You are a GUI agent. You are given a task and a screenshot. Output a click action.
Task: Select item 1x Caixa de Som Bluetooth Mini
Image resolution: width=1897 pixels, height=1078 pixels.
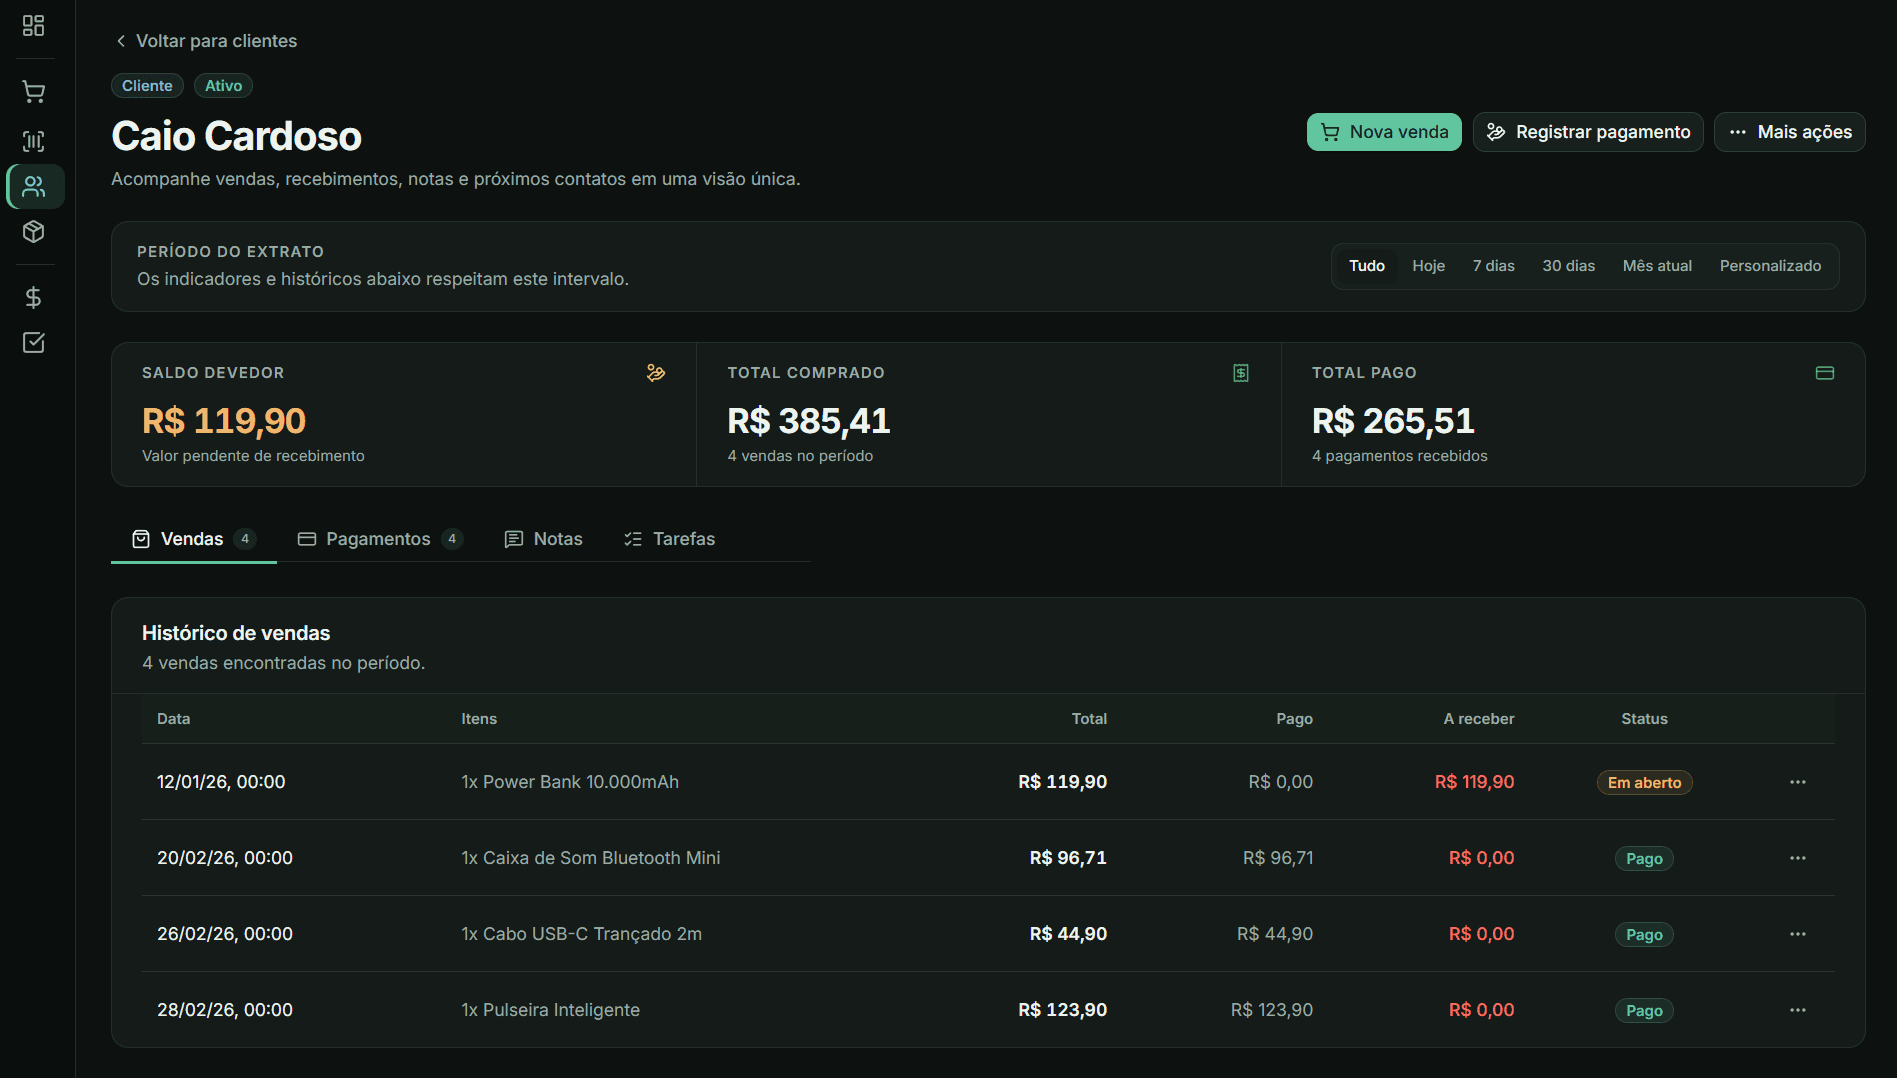coord(591,858)
